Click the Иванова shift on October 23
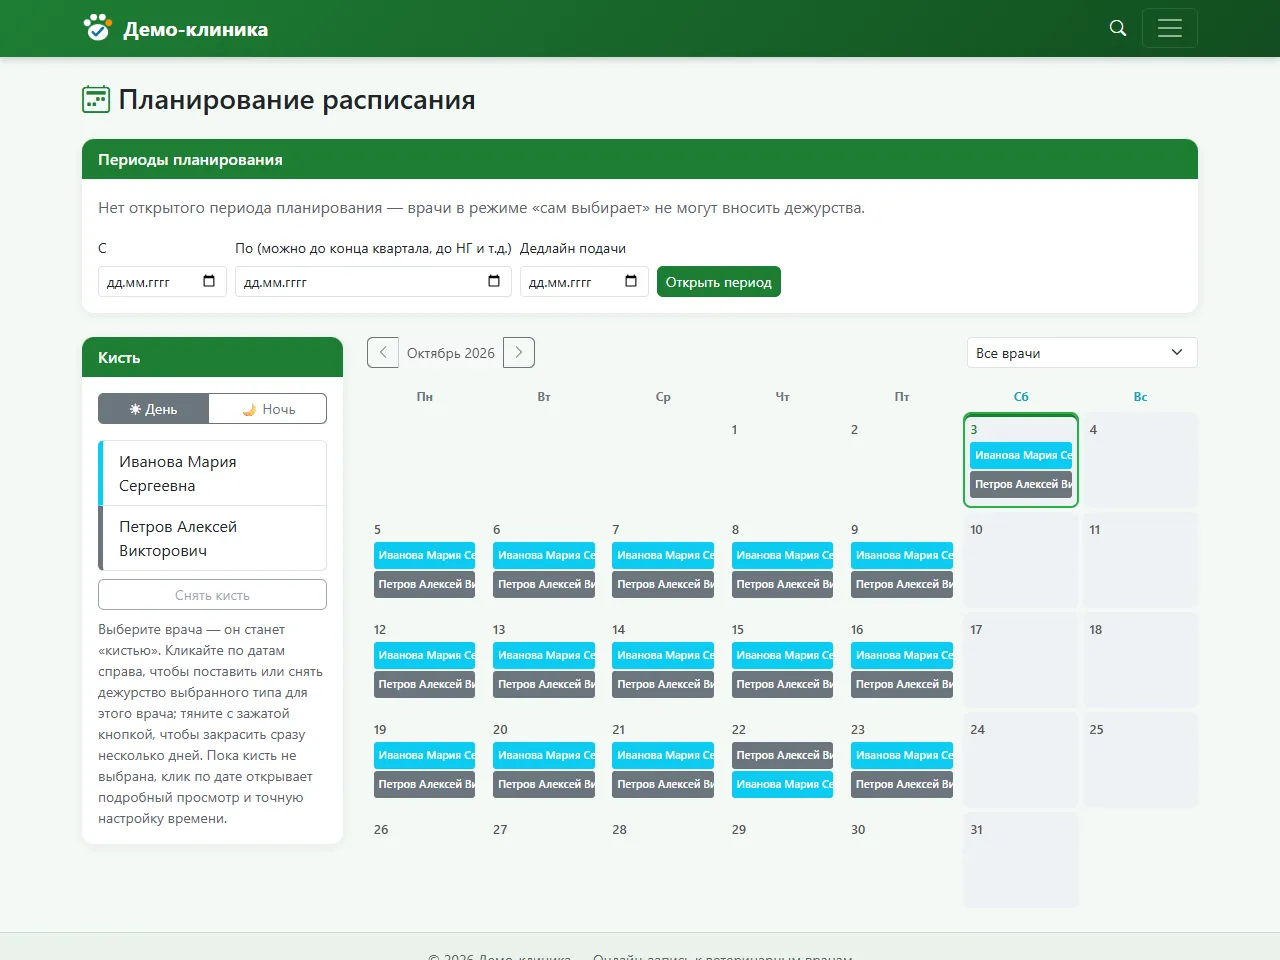 click(x=902, y=755)
